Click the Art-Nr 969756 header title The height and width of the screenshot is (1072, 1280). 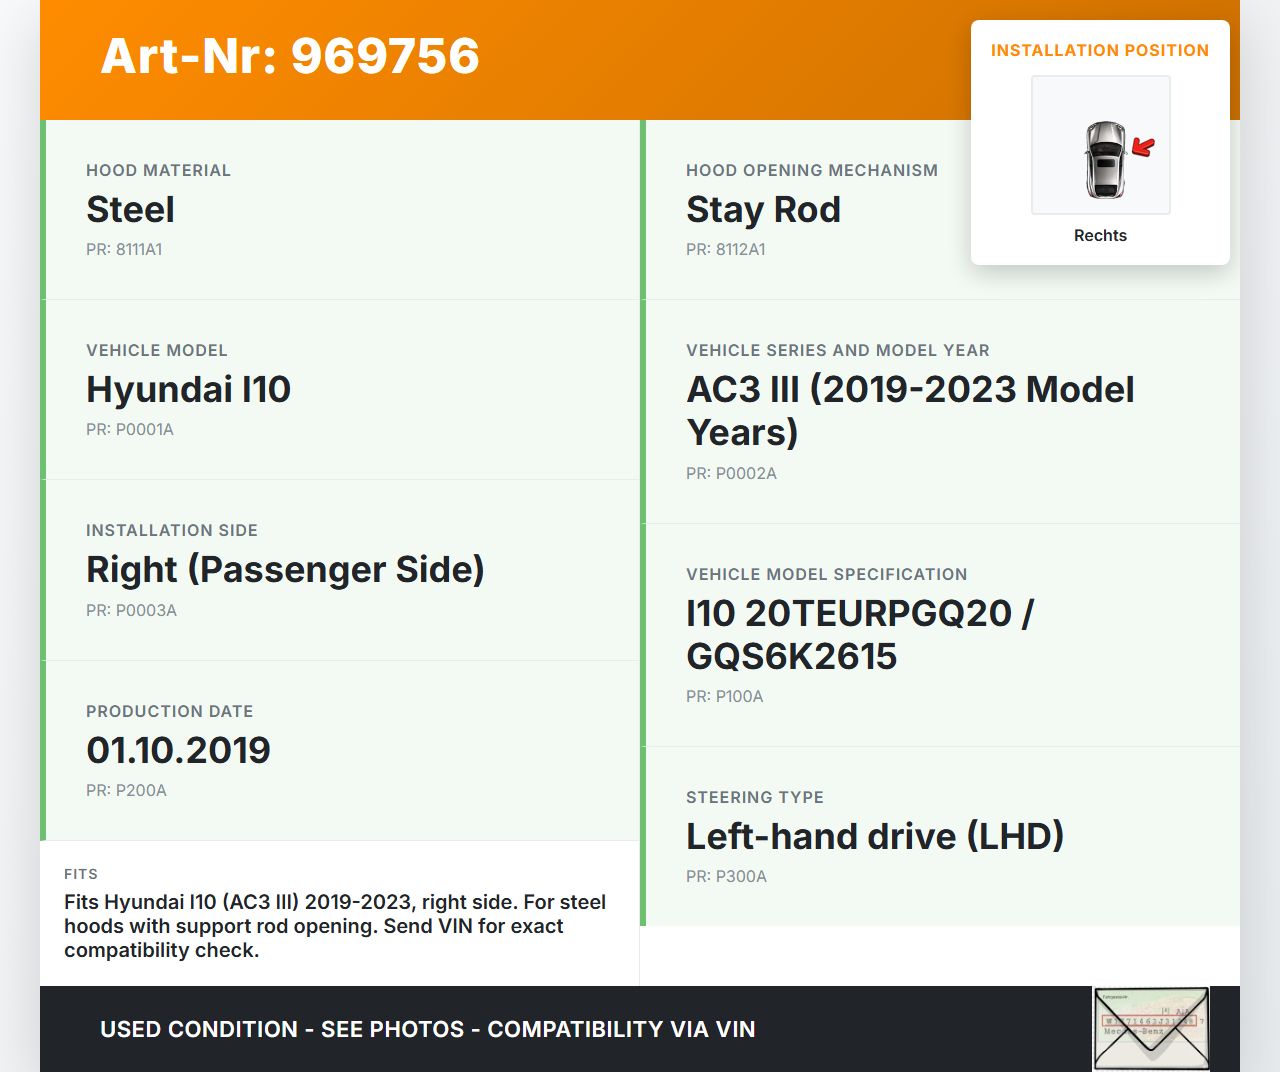point(290,56)
